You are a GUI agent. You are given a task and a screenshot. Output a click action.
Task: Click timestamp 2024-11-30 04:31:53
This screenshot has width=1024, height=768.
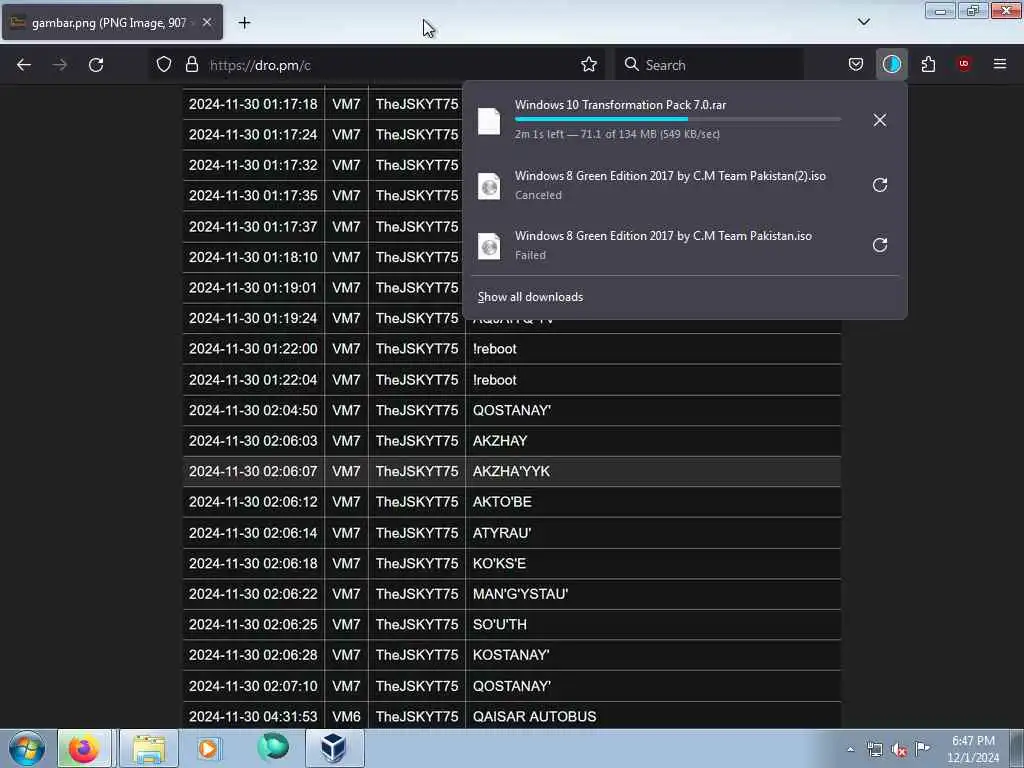pyautogui.click(x=253, y=717)
